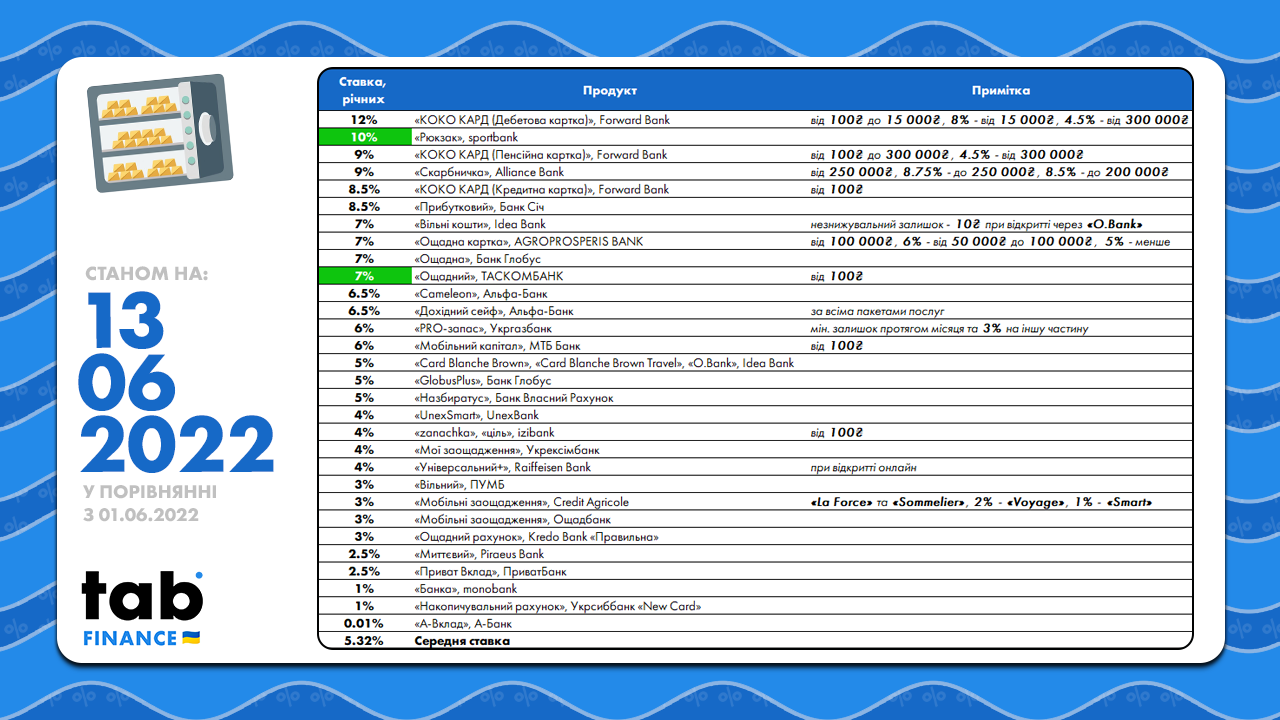This screenshot has height=720, width=1280.
Task: Click «Накопичувальний рахунок», Укрсиббанк «New Card»
Action: coord(557,606)
